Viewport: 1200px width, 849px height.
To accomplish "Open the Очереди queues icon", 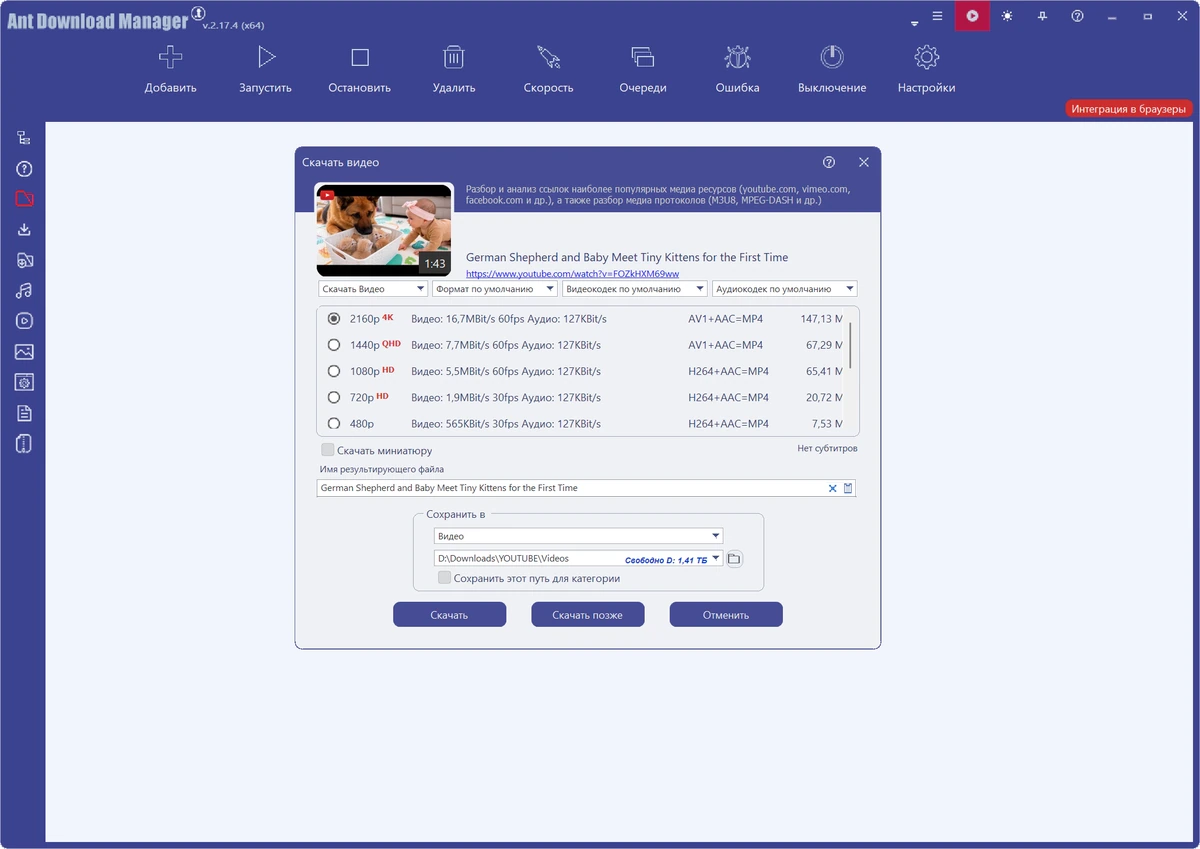I will [642, 57].
